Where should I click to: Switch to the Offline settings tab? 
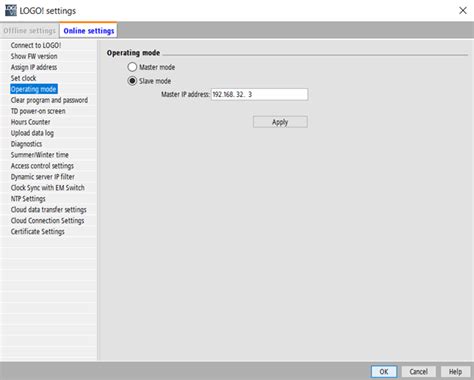30,31
